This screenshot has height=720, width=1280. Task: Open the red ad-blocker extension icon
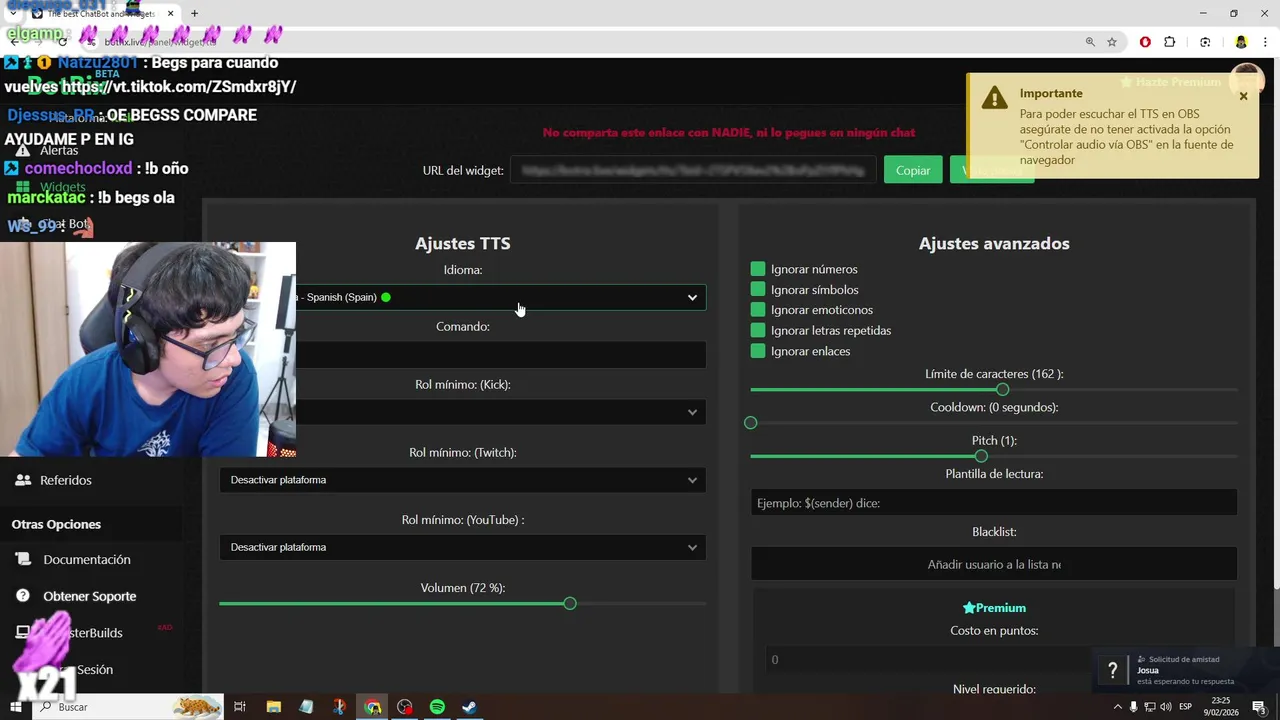1145,42
